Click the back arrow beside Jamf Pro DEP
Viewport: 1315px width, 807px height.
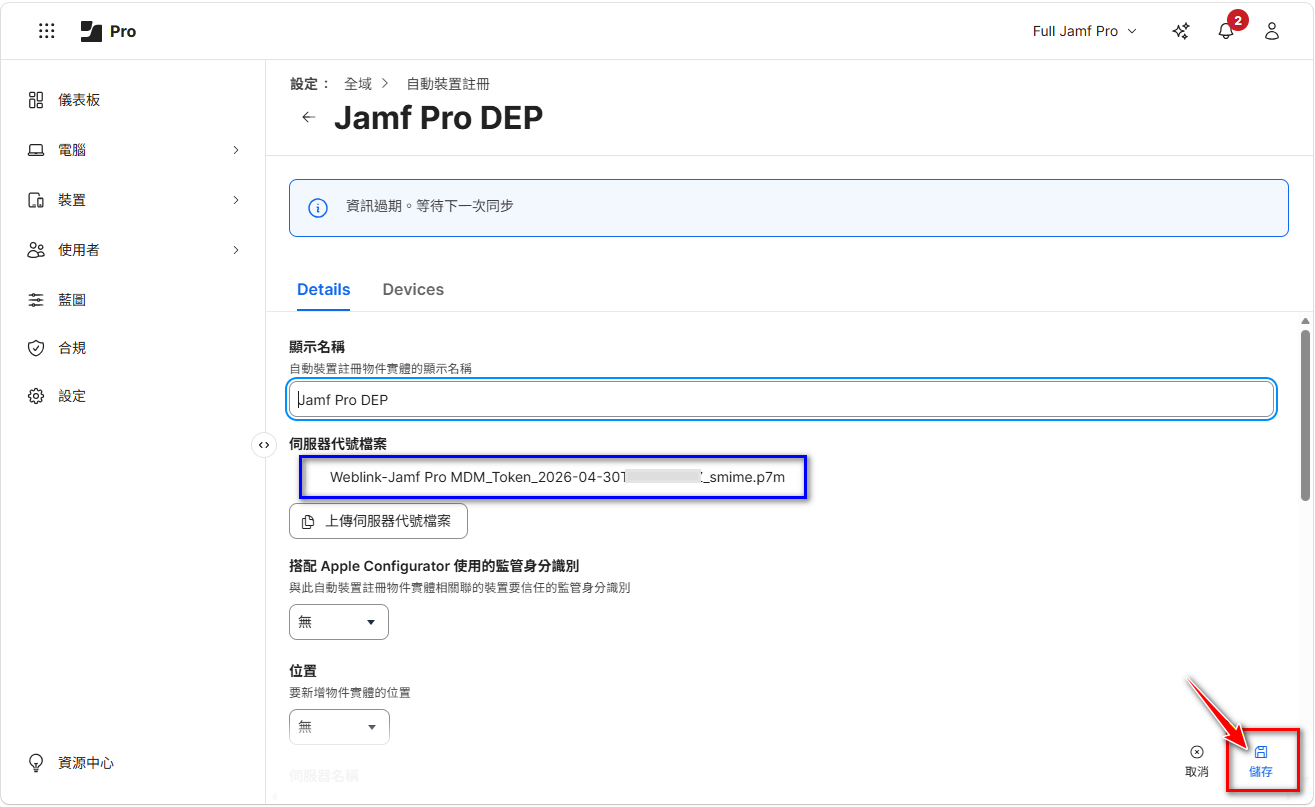pyautogui.click(x=309, y=117)
